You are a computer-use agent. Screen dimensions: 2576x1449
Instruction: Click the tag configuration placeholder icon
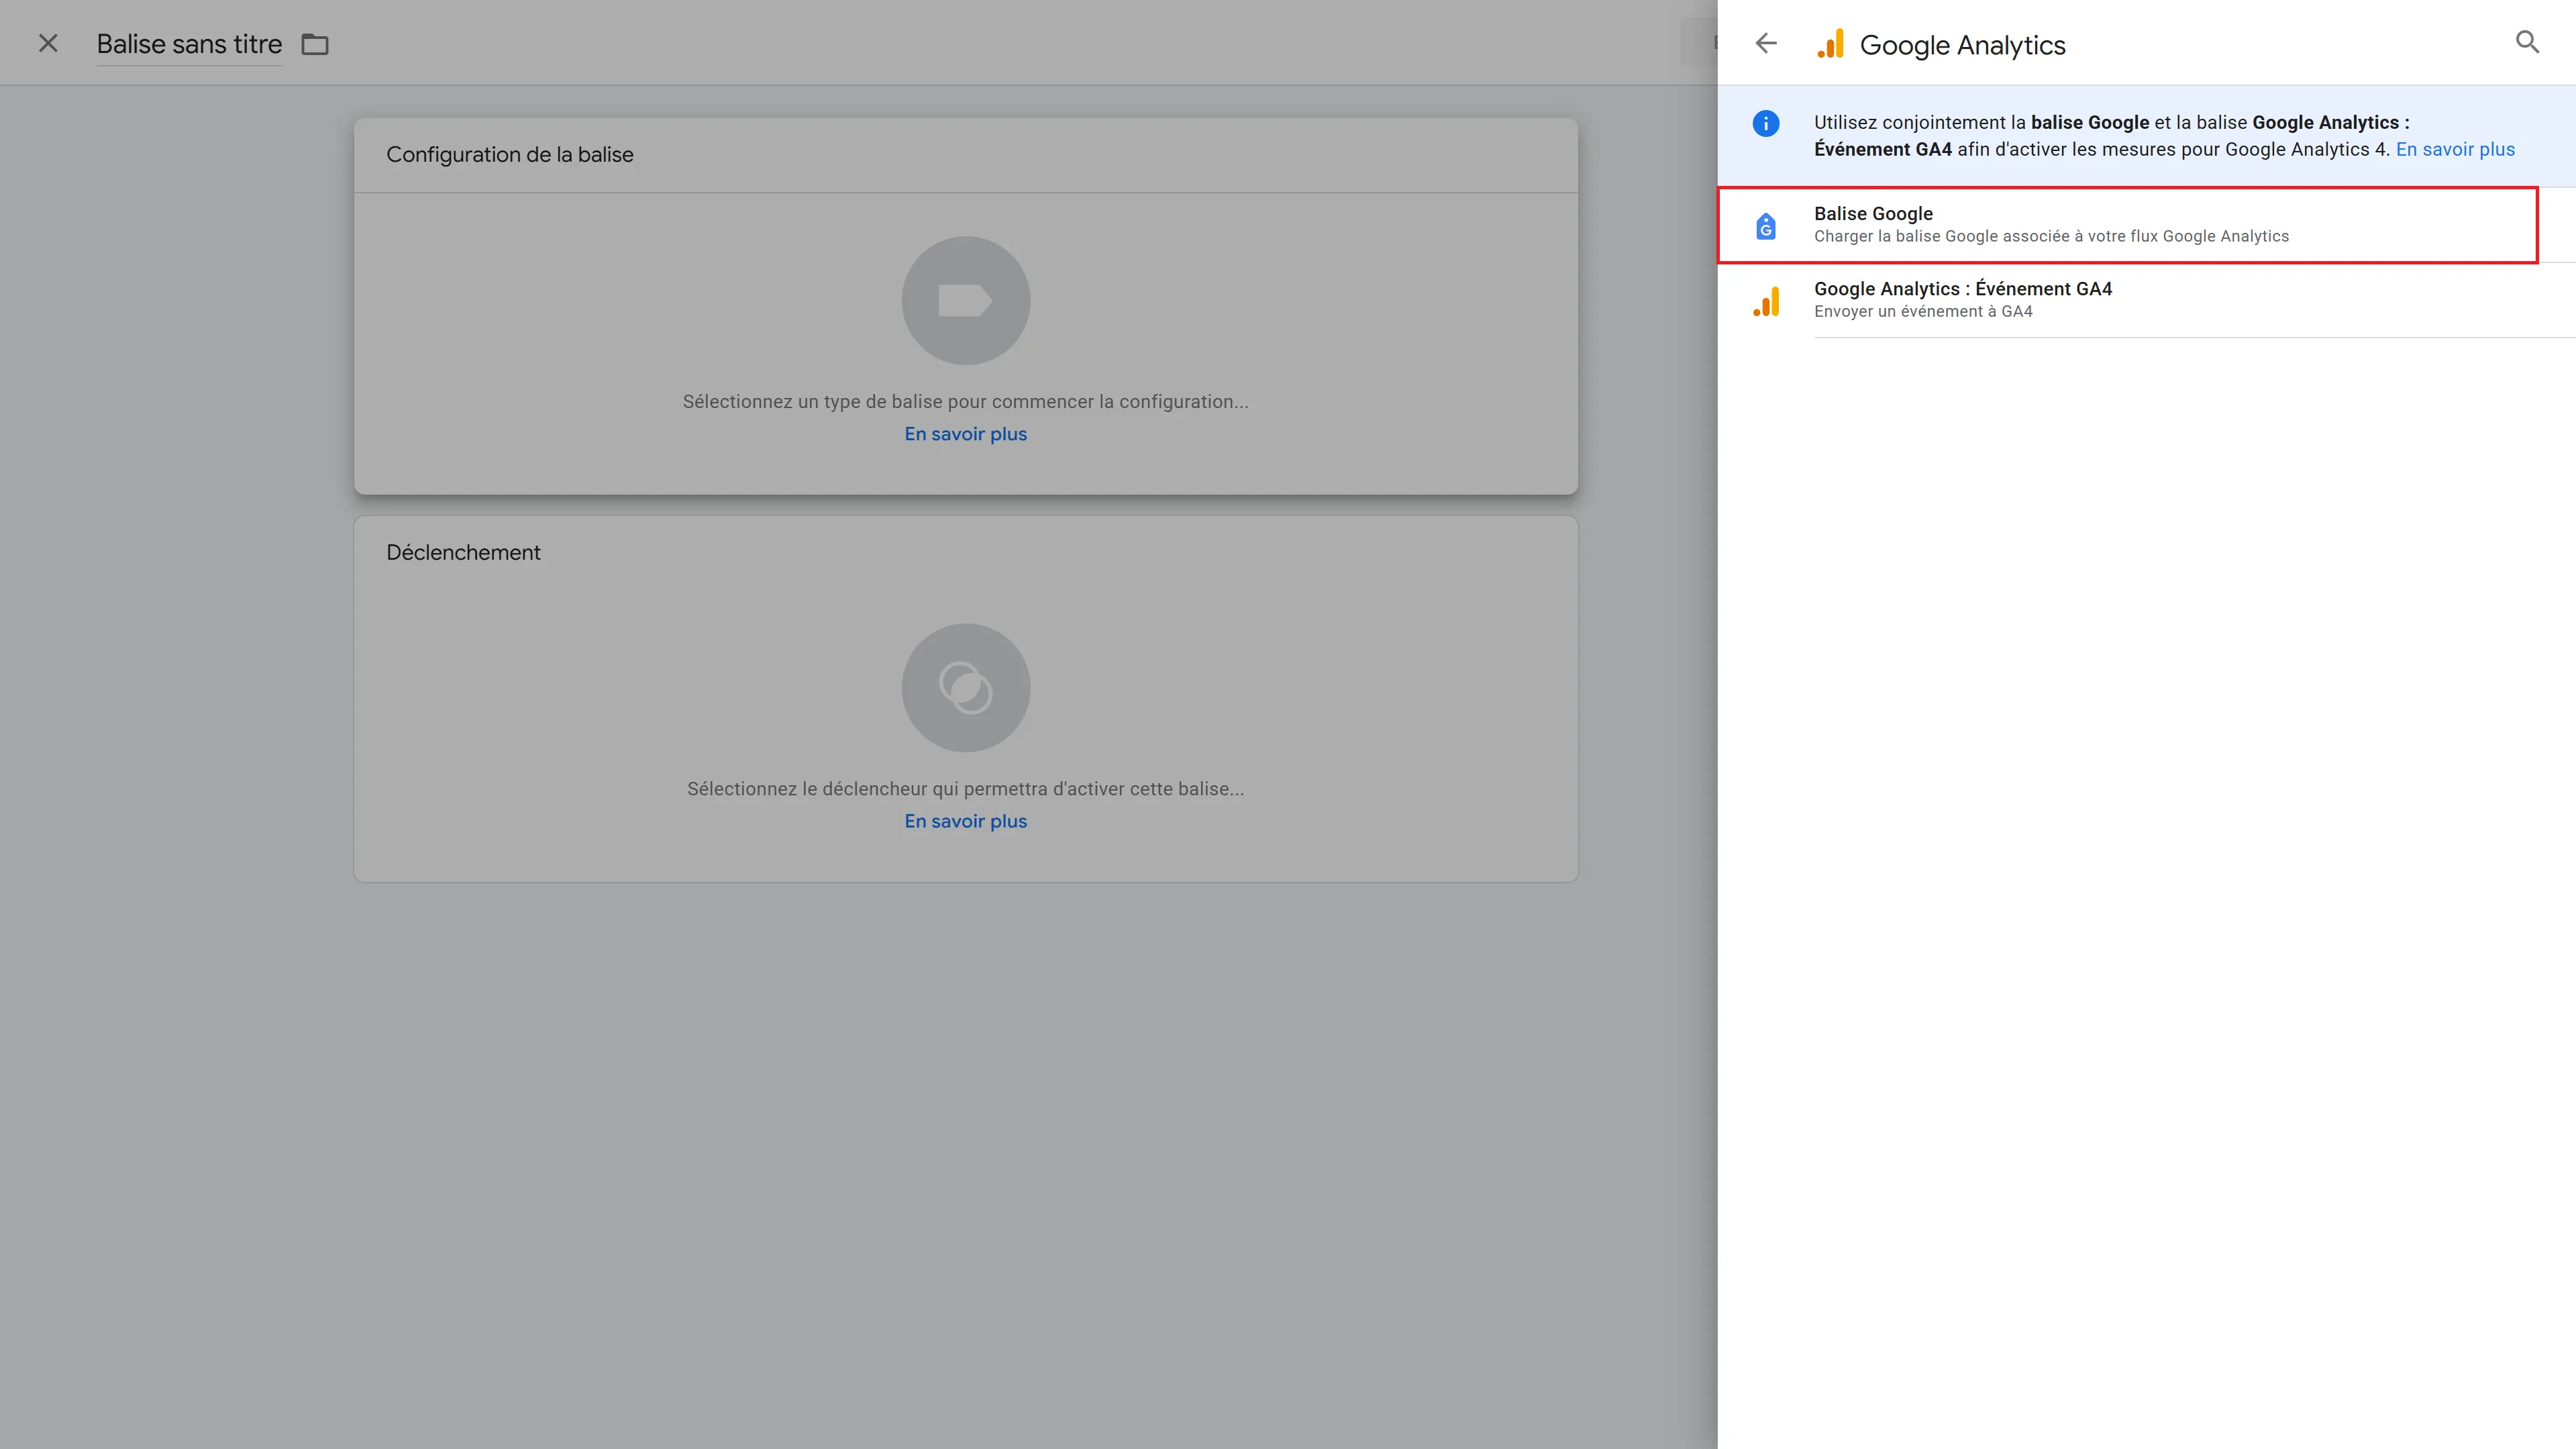coord(966,300)
